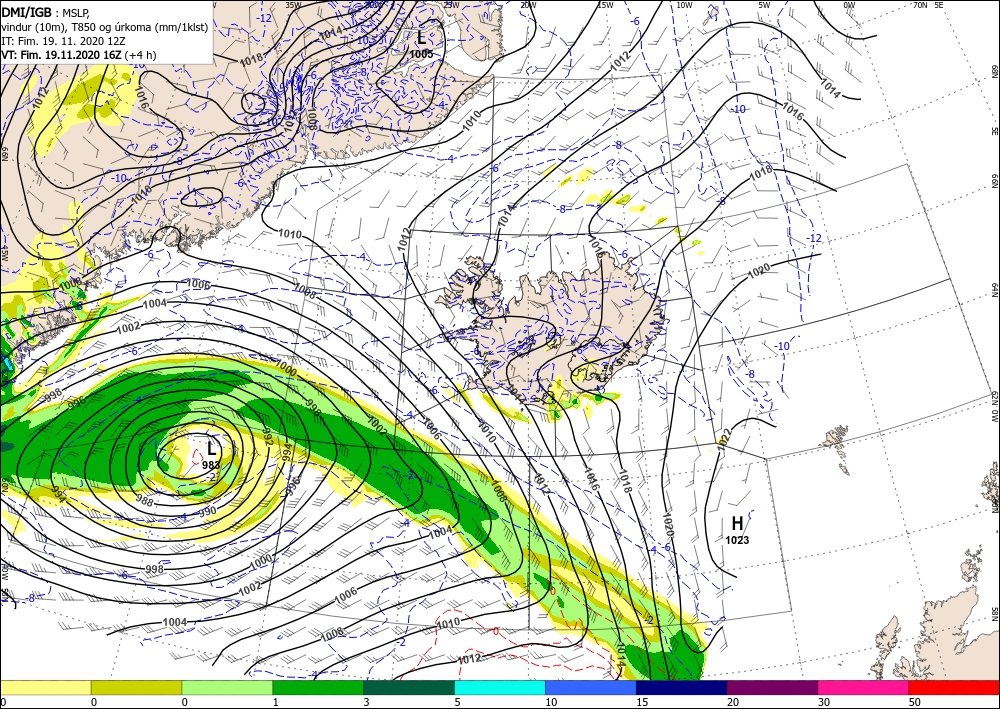The width and height of the screenshot is (1000, 709).
Task: Click the legend value '20'
Action: coord(732,702)
